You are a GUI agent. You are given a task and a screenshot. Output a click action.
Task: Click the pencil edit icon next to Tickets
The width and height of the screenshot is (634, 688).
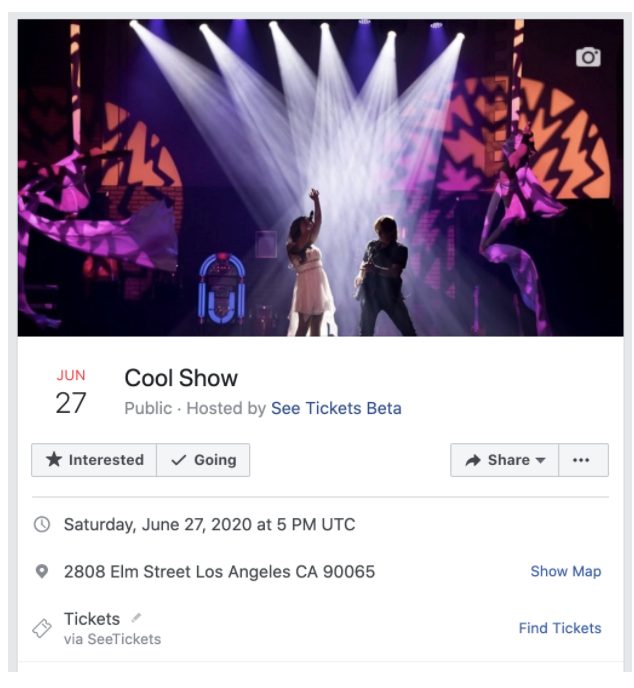136,618
